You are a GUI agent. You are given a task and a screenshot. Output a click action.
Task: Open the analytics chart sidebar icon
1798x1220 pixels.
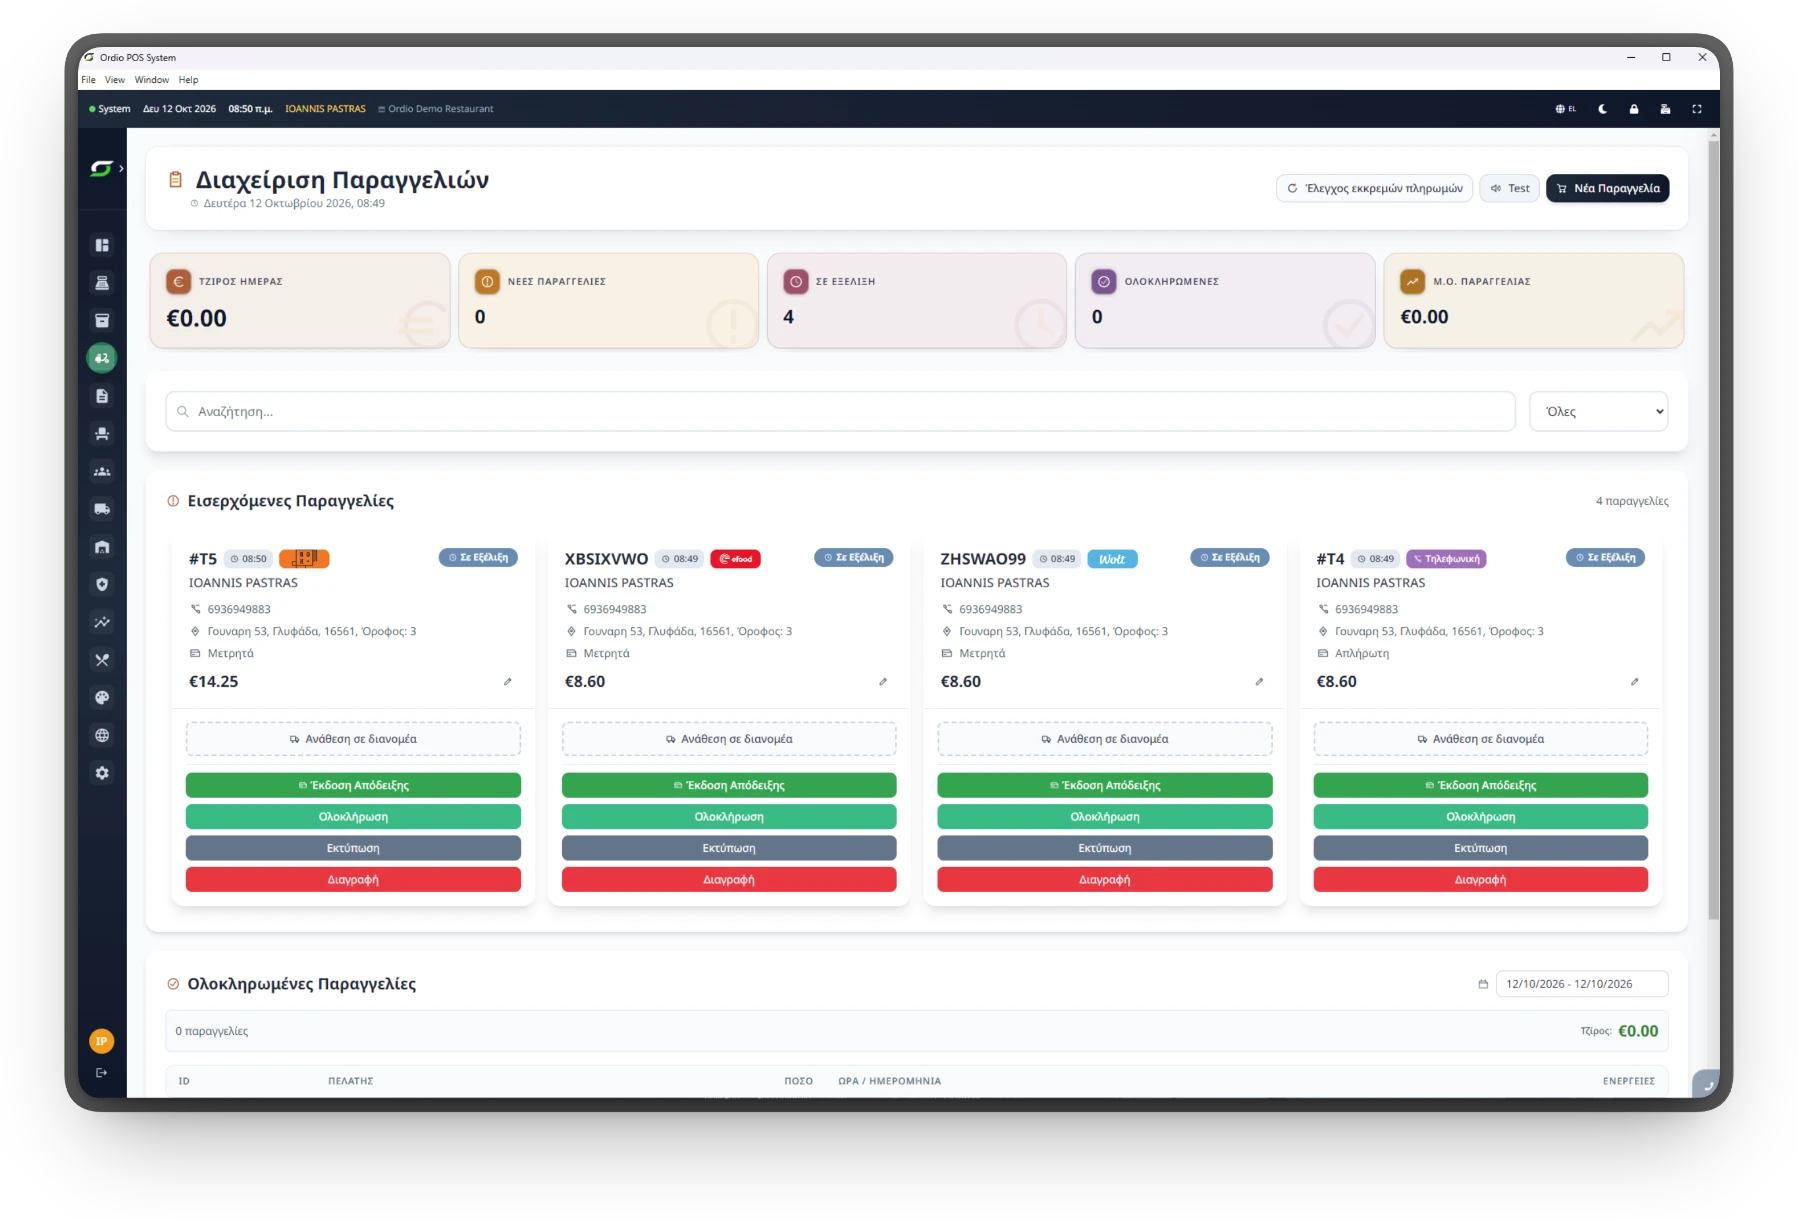(x=102, y=622)
